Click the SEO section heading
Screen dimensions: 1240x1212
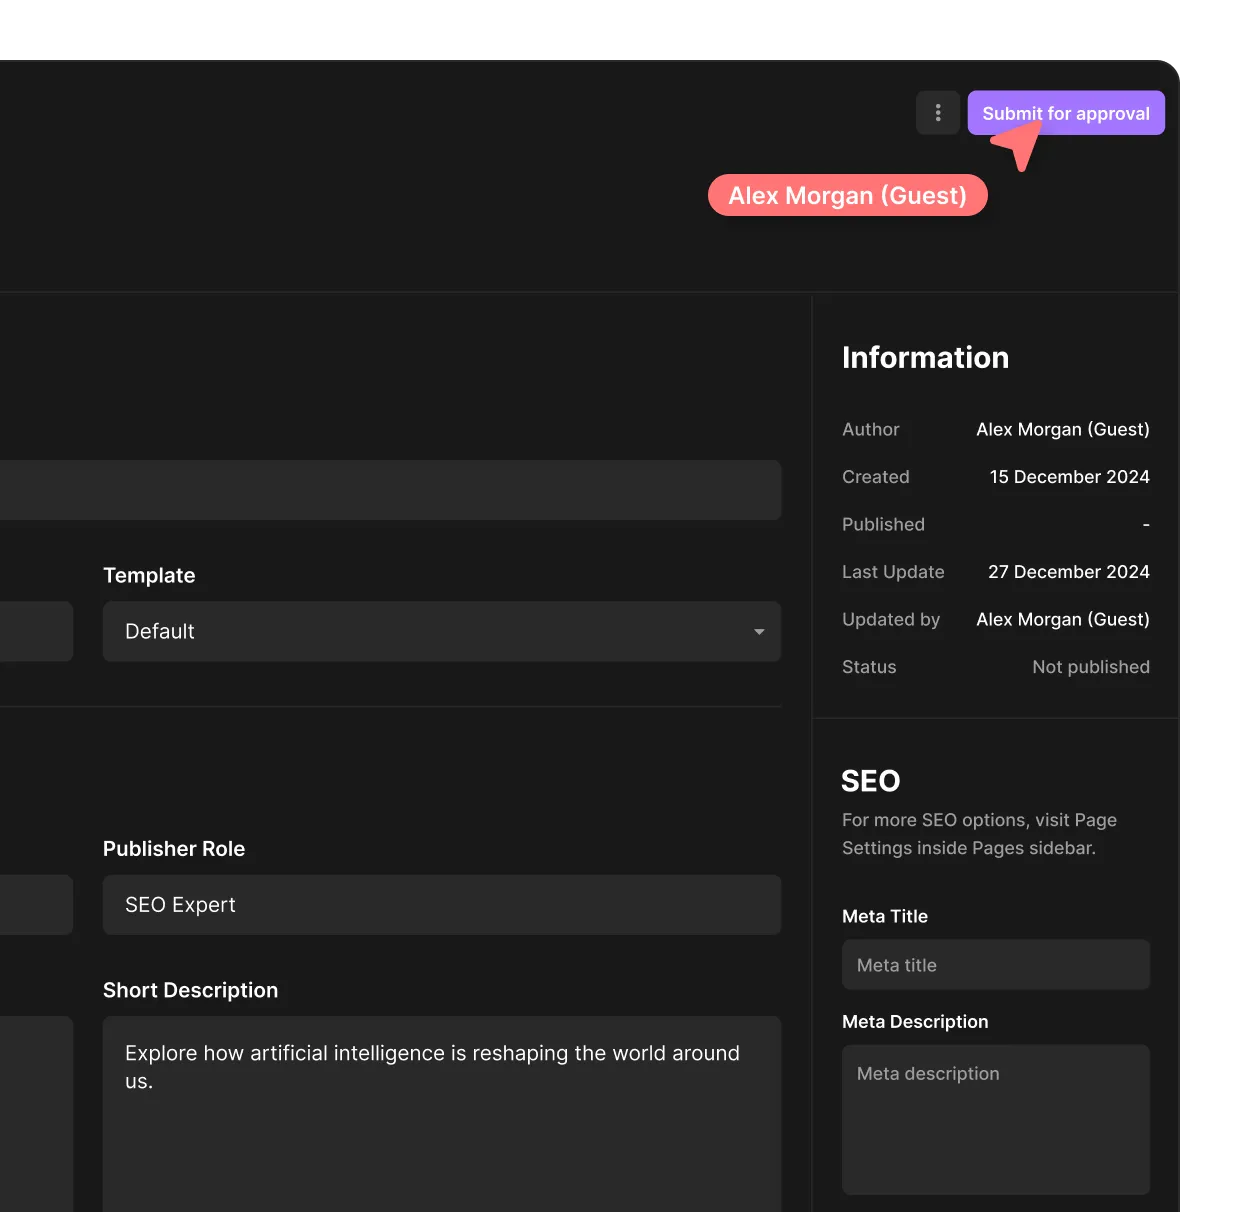tap(871, 781)
